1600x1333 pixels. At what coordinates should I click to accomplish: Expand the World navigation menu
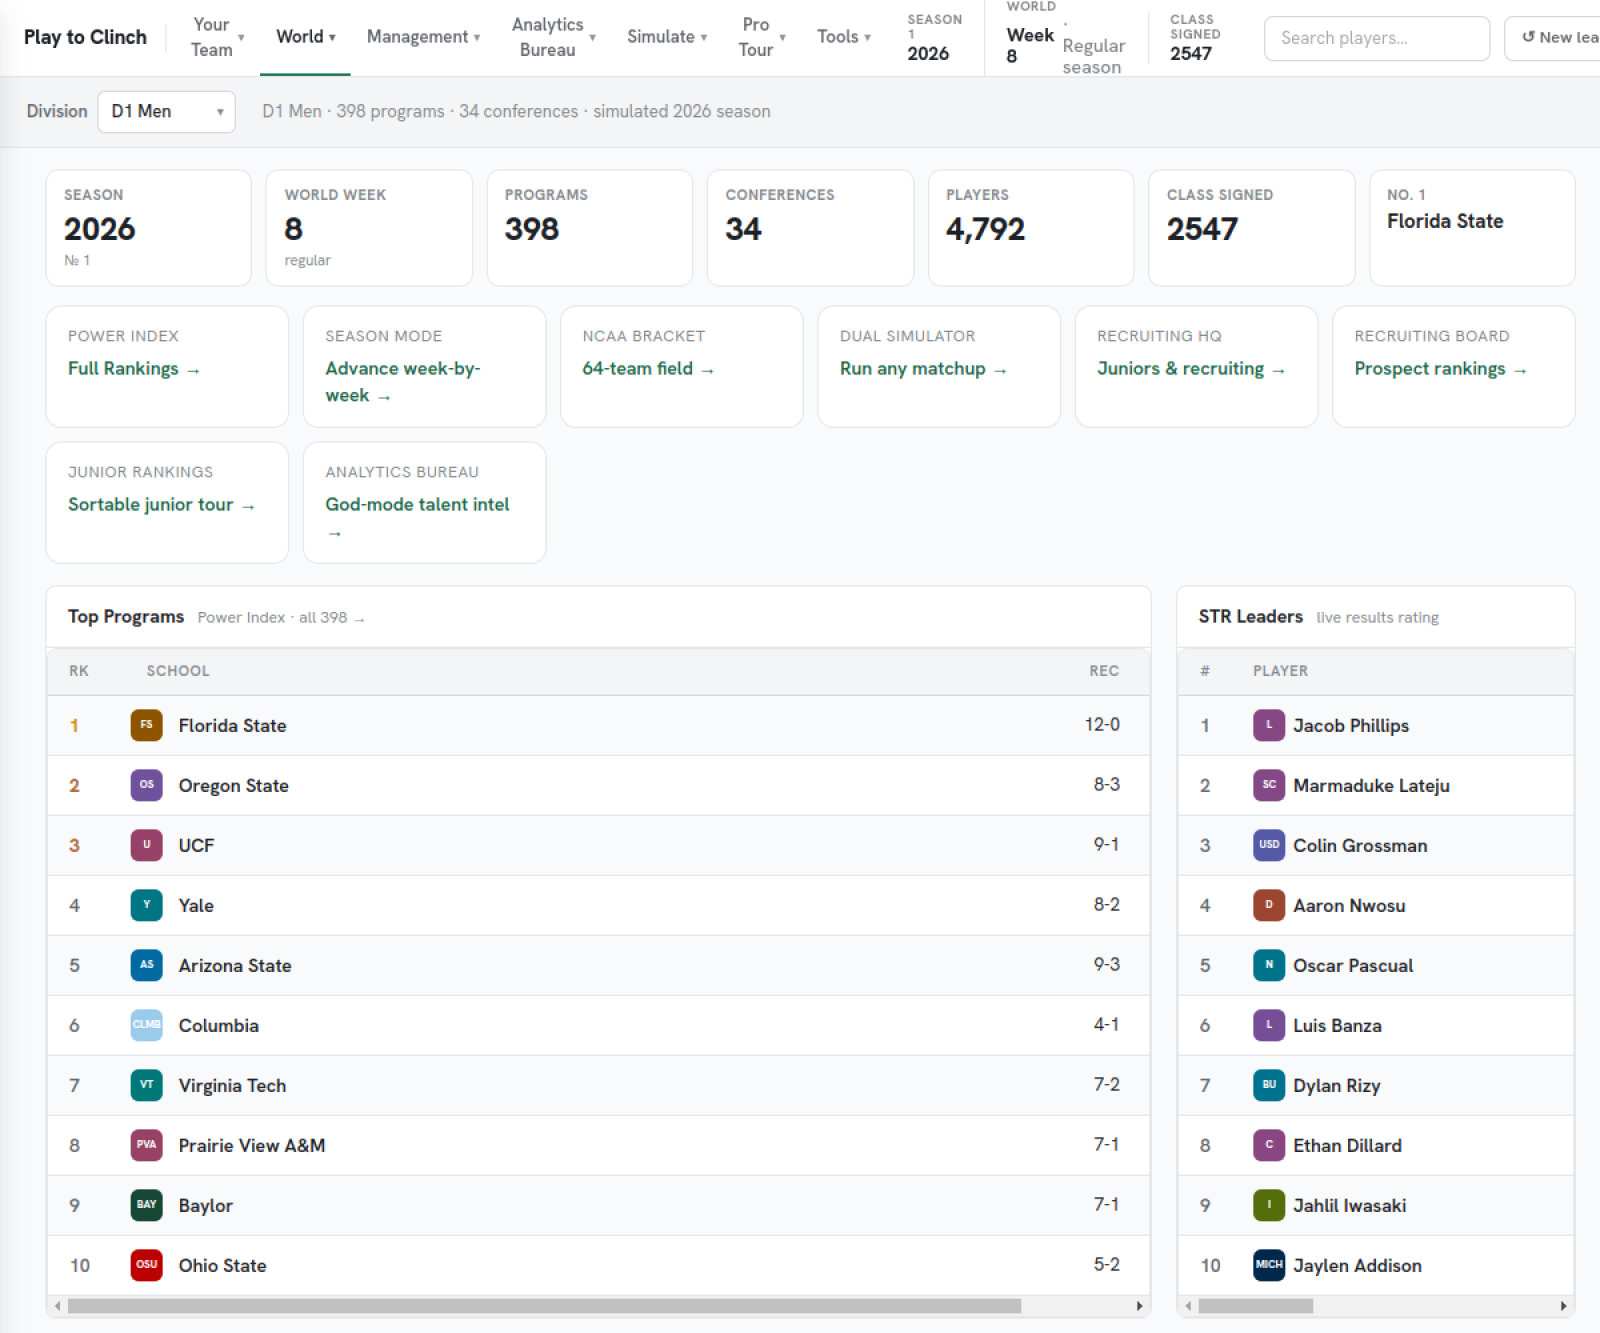pyautogui.click(x=305, y=37)
